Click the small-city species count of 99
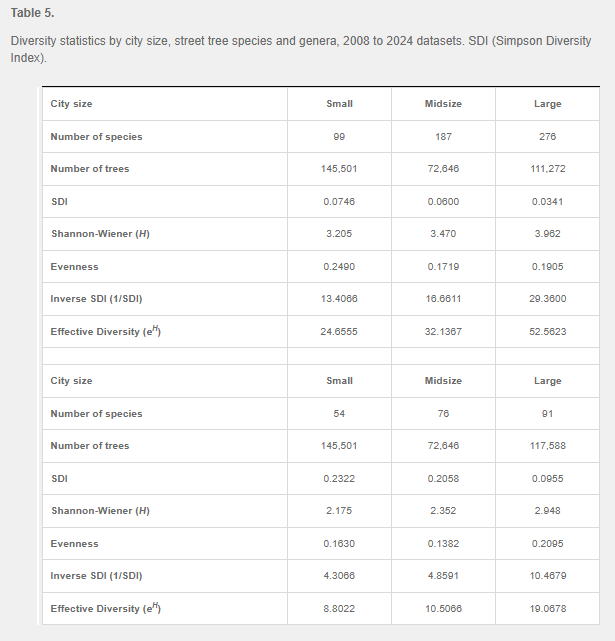 tap(339, 136)
